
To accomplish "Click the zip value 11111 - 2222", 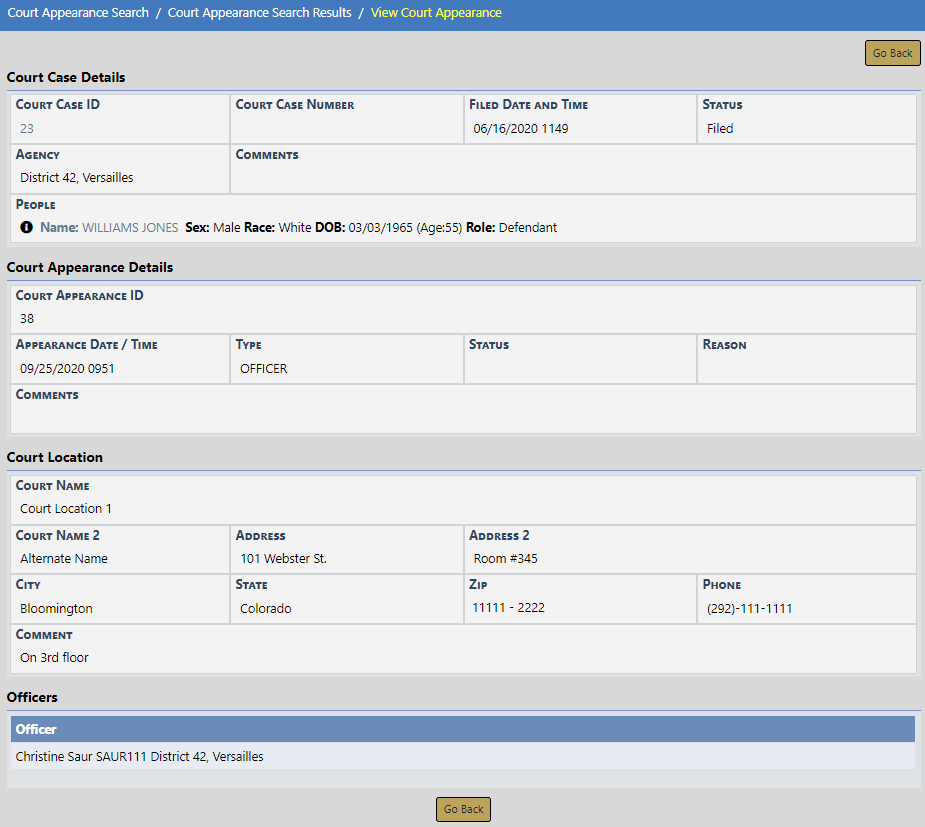I will click(x=509, y=608).
